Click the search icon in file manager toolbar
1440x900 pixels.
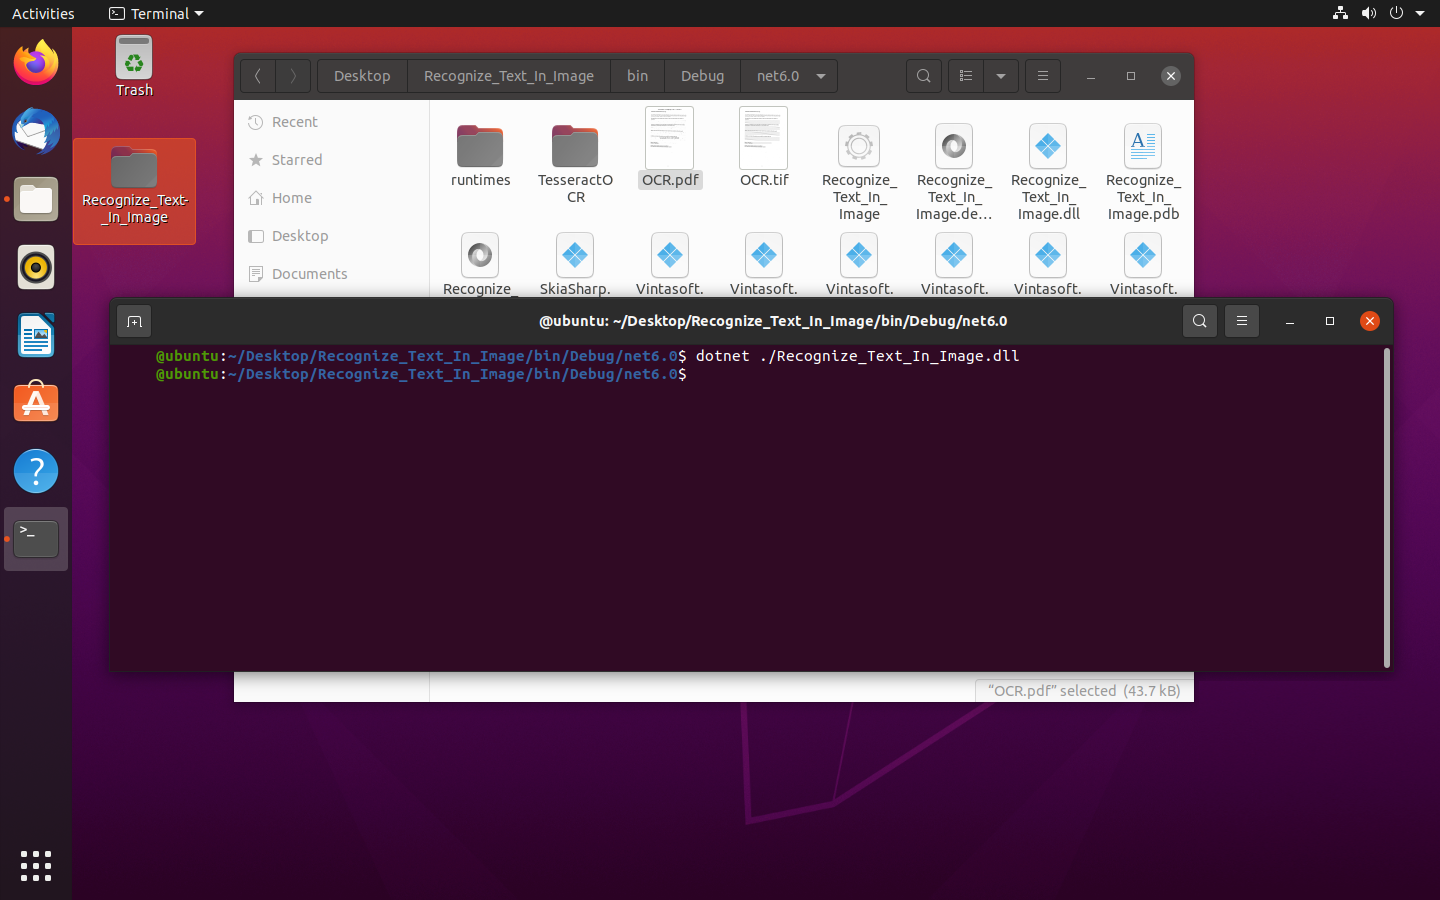(923, 76)
